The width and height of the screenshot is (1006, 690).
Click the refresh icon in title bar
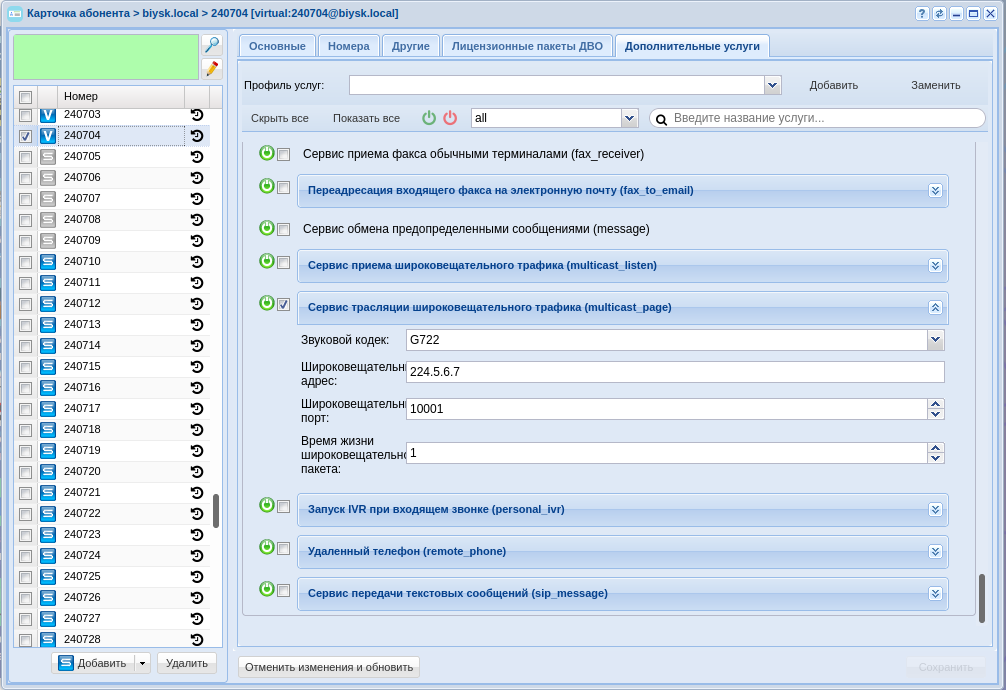(939, 13)
